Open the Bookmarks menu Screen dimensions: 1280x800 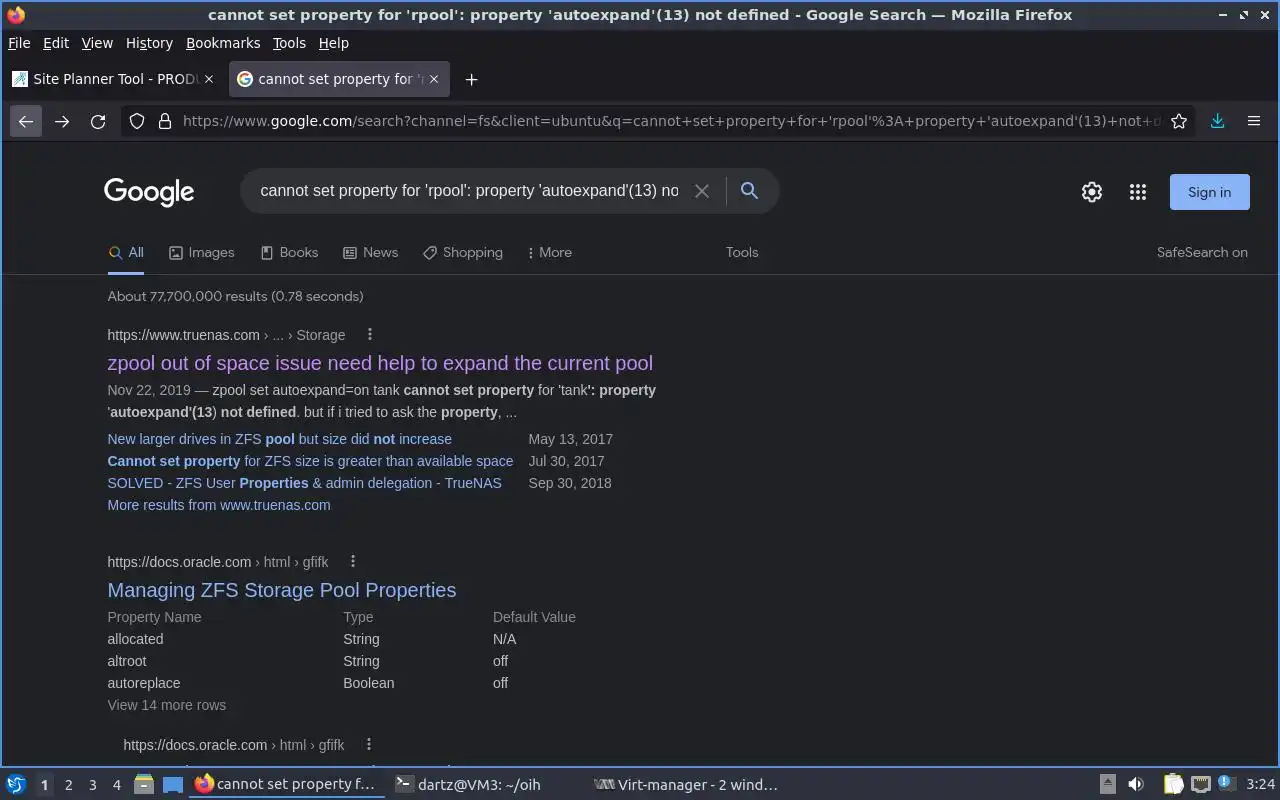223,43
